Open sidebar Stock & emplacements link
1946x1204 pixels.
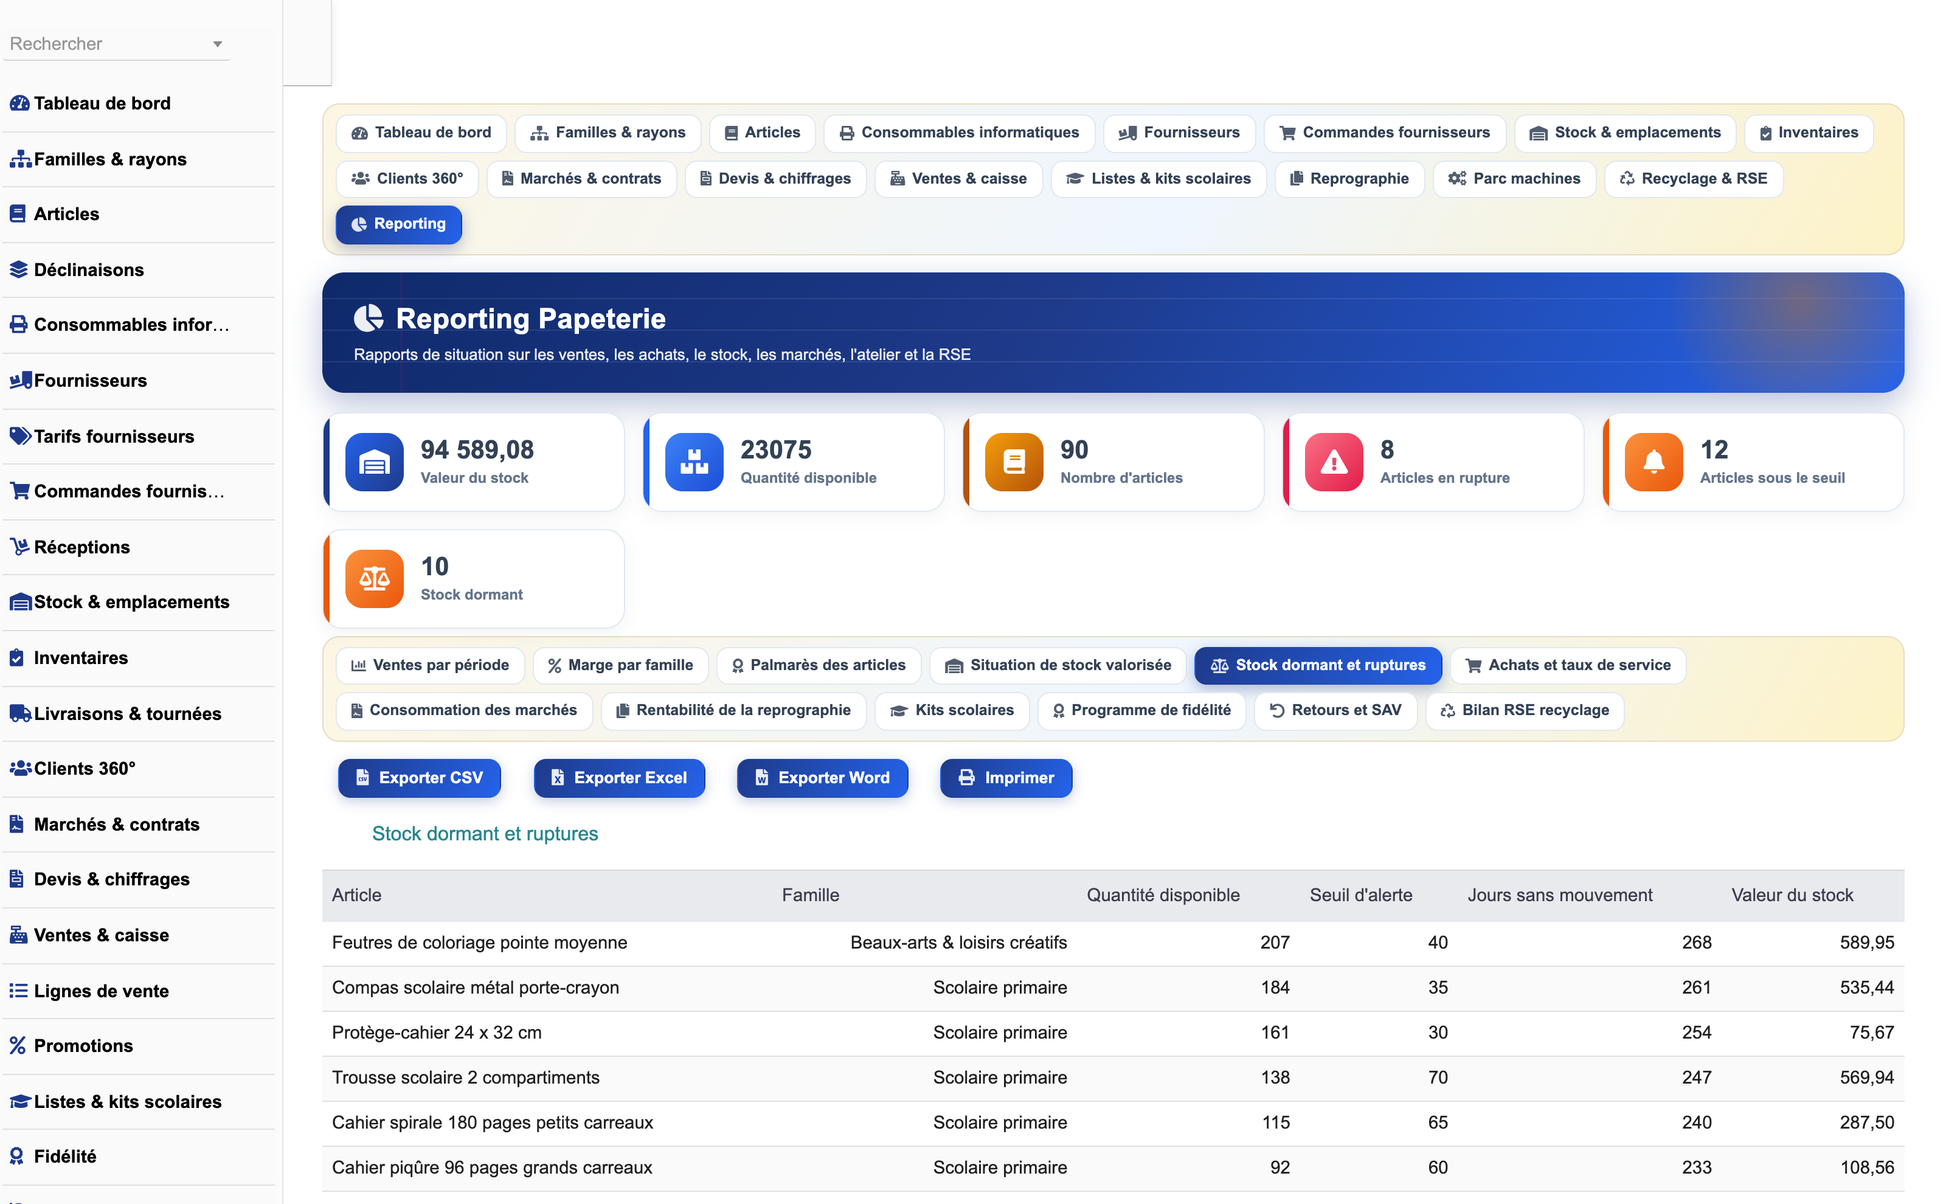click(139, 602)
